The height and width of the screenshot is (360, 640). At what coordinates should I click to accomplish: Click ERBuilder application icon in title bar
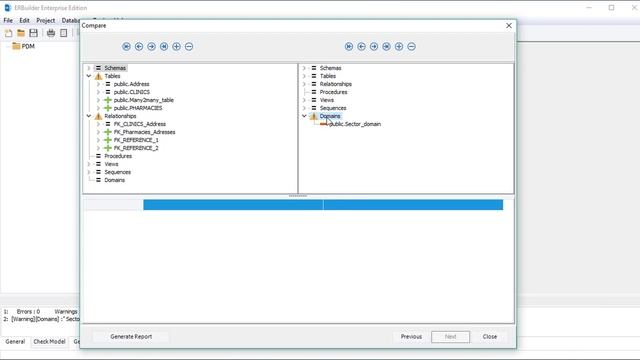coord(7,8)
